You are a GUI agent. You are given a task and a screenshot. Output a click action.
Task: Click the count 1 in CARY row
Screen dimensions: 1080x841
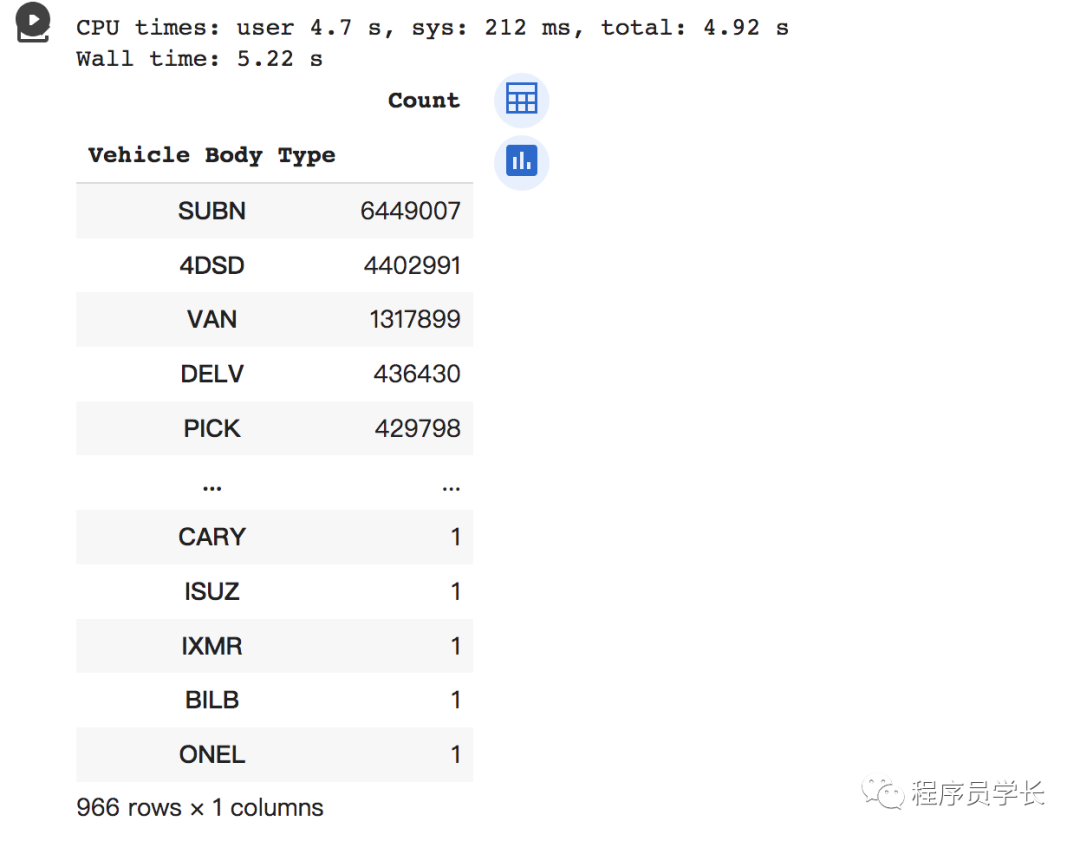[455, 537]
